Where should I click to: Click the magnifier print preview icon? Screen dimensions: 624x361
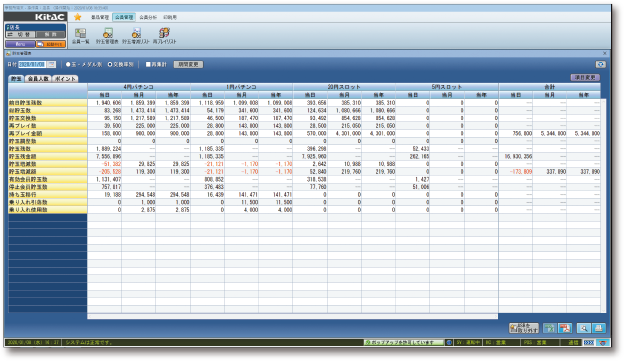[x=584, y=328]
